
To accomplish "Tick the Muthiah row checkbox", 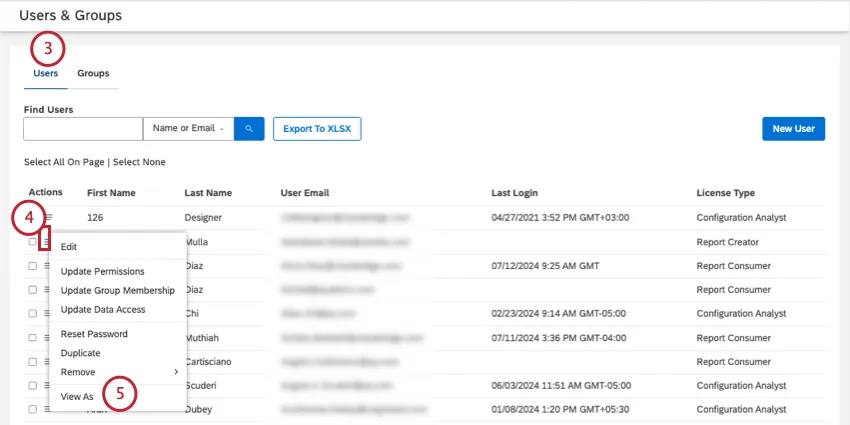I will click(33, 338).
